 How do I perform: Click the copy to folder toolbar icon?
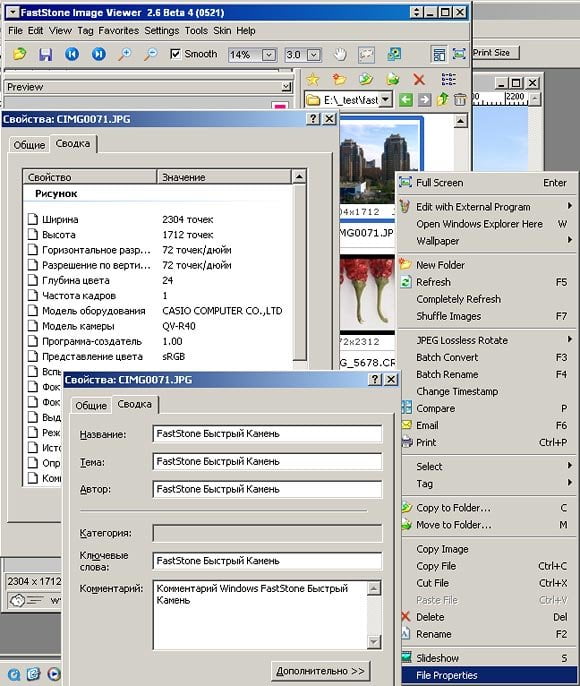[366, 79]
